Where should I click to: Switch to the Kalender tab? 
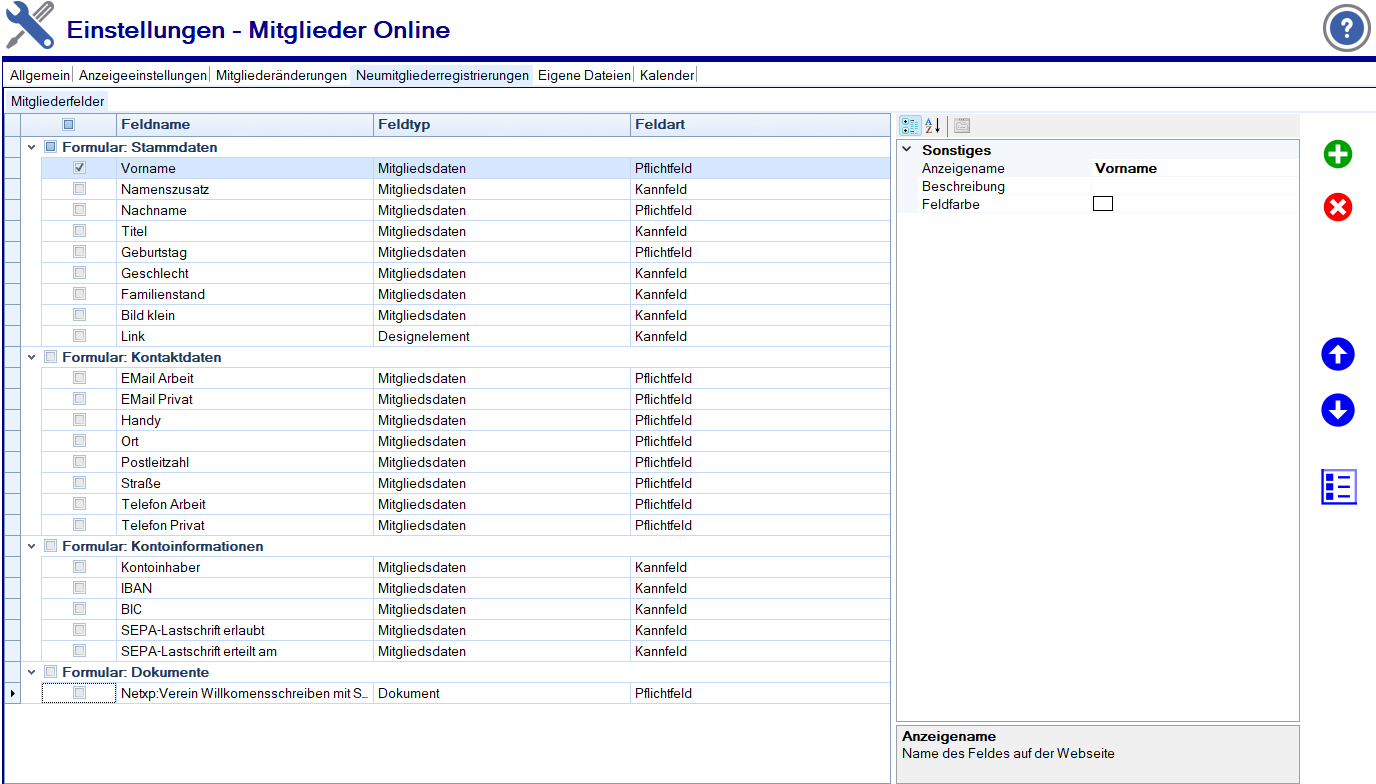(666, 75)
